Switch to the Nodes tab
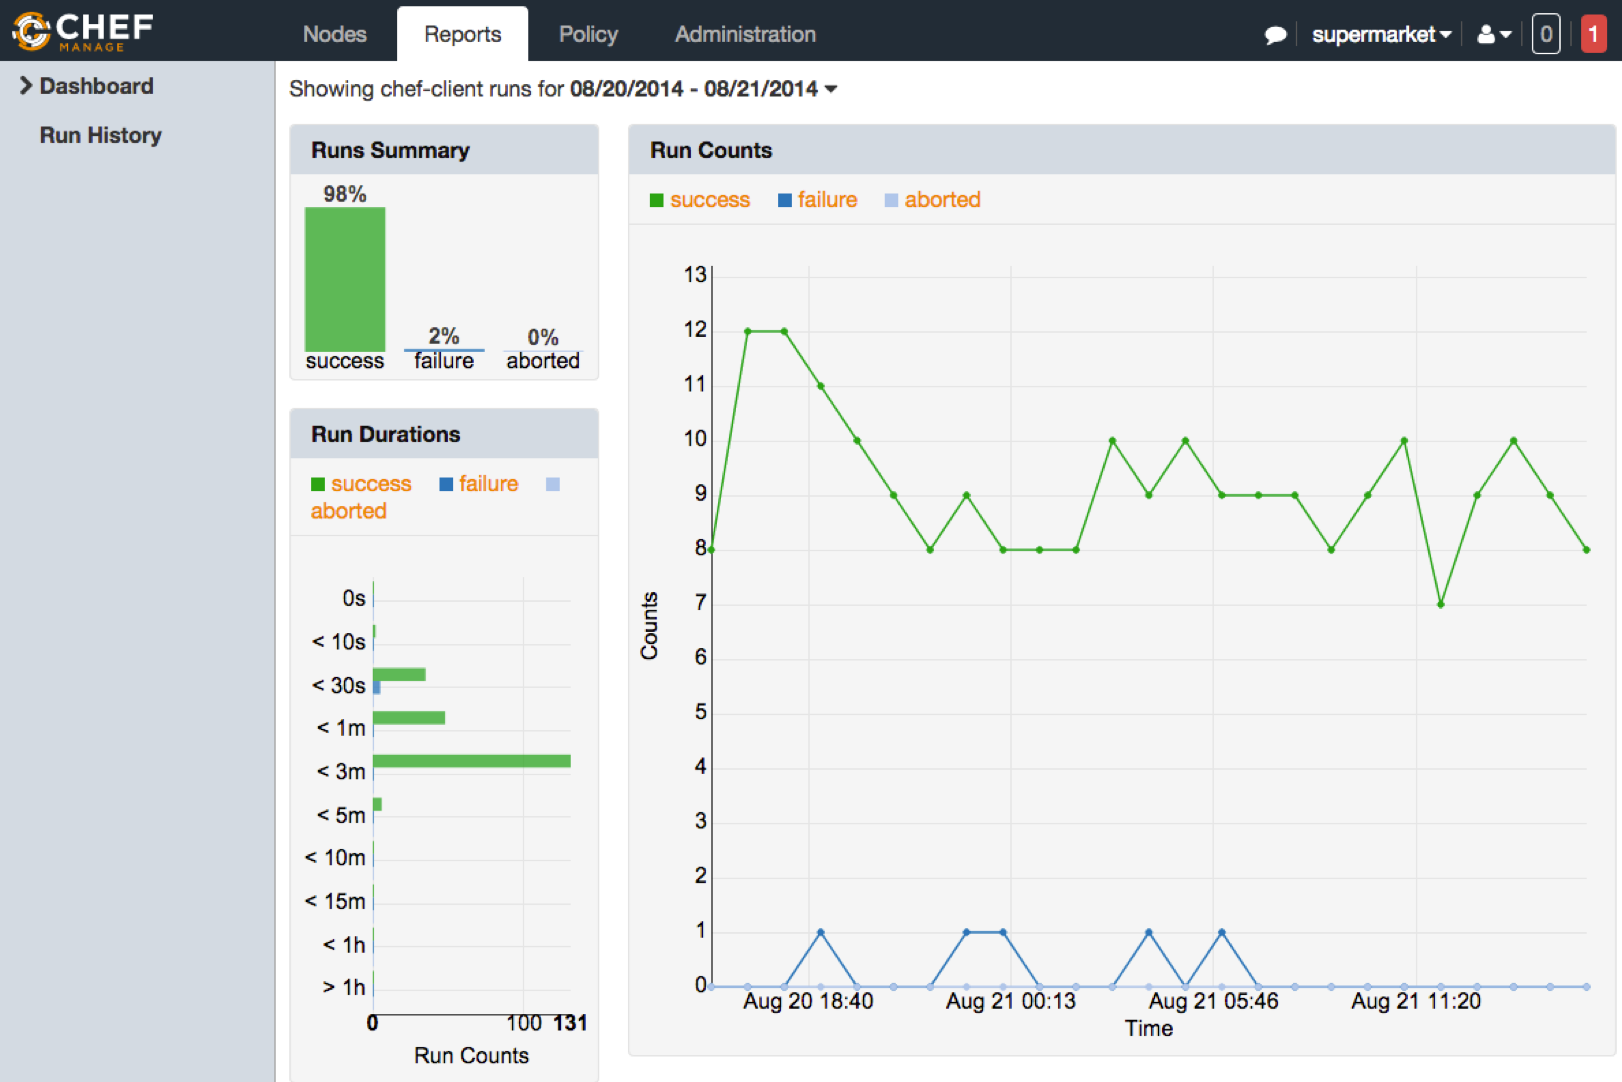The height and width of the screenshot is (1082, 1622). tap(334, 34)
